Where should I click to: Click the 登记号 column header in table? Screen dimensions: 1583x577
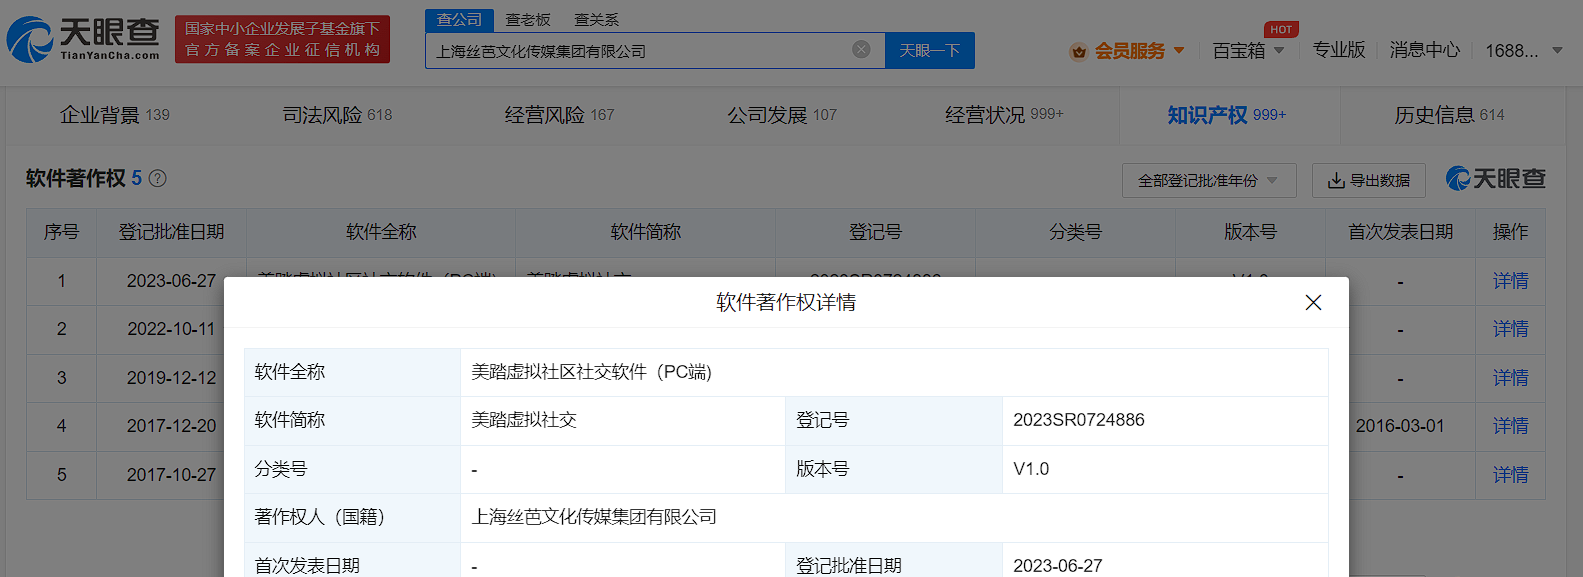click(875, 232)
